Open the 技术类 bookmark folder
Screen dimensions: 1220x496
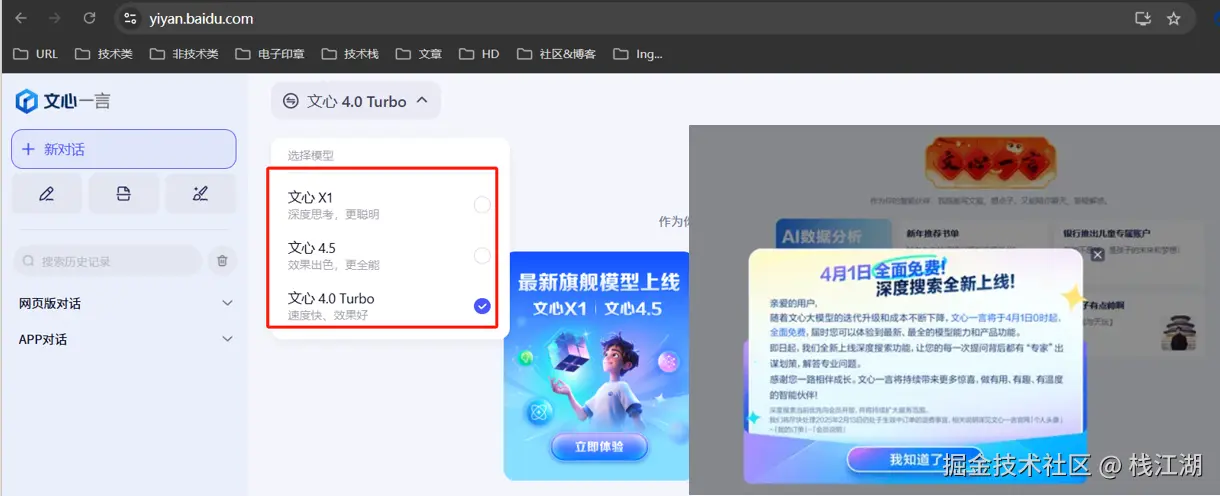point(104,54)
